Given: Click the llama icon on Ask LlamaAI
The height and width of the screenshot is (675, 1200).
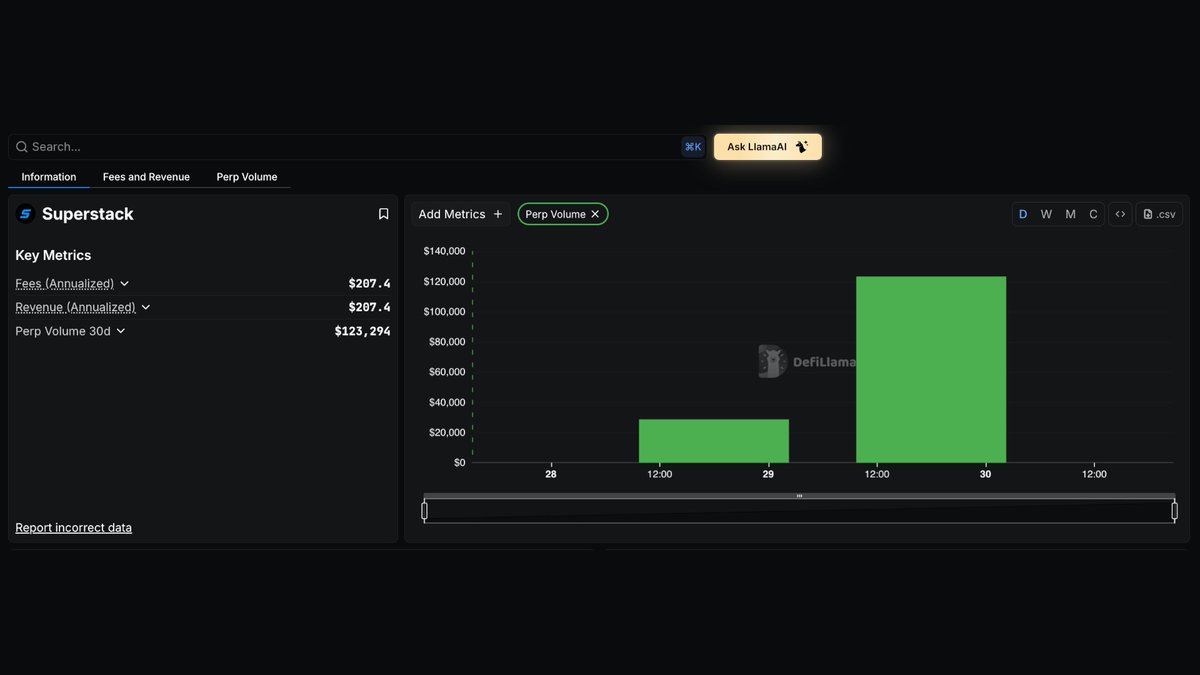Looking at the screenshot, I should click(801, 147).
